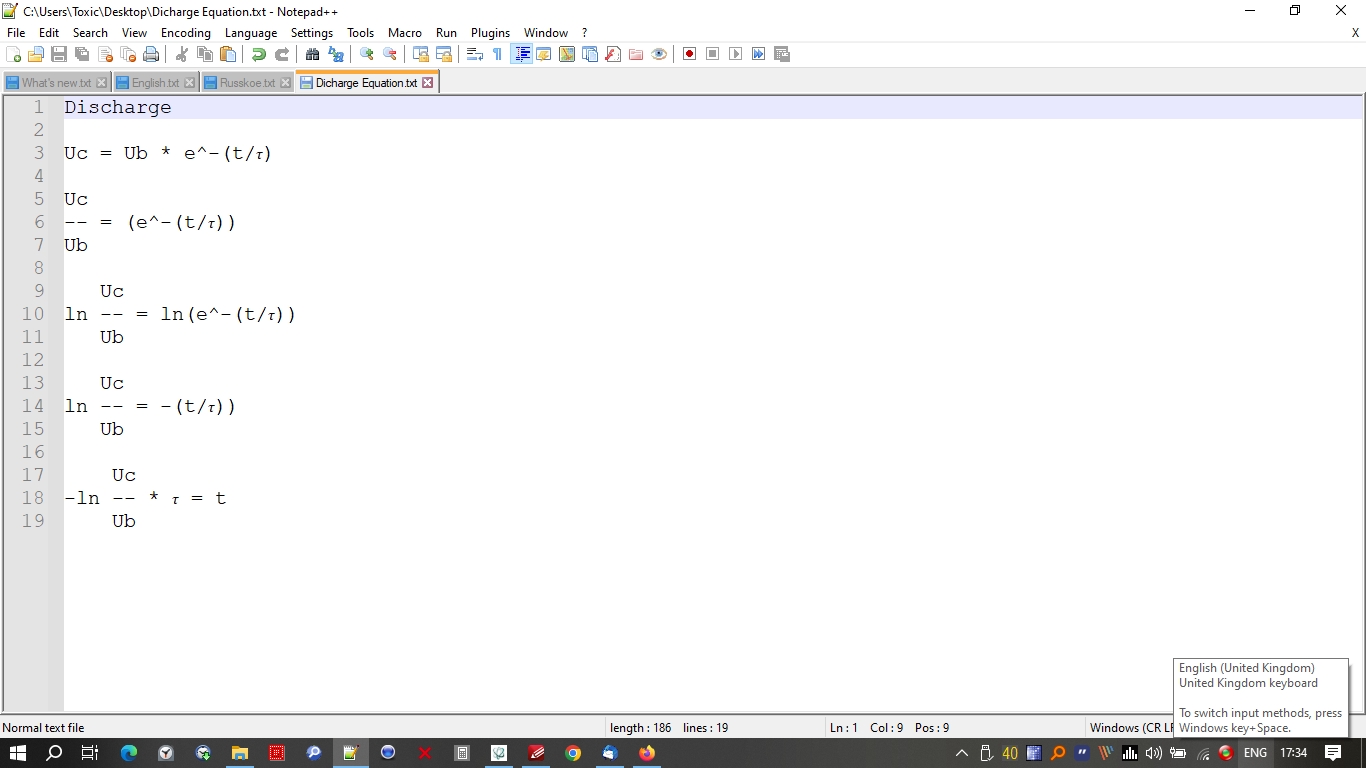1366x768 pixels.
Task: Open the Edit menu
Action: 49,33
